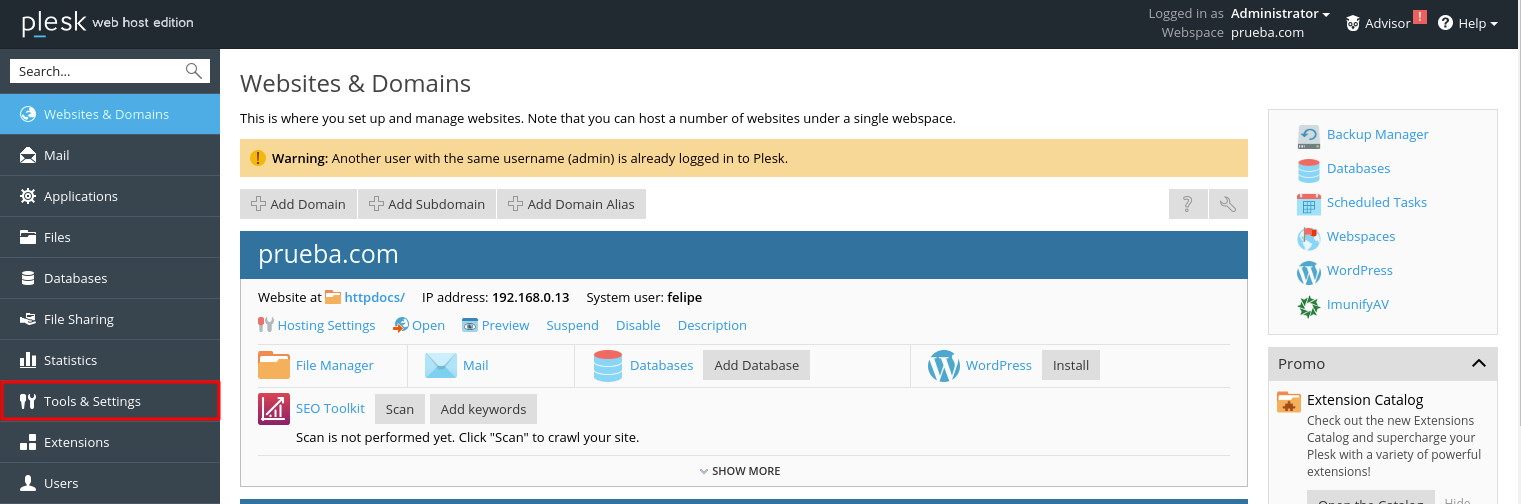
Task: Click the wrench settings icon button
Action: coord(1228,204)
